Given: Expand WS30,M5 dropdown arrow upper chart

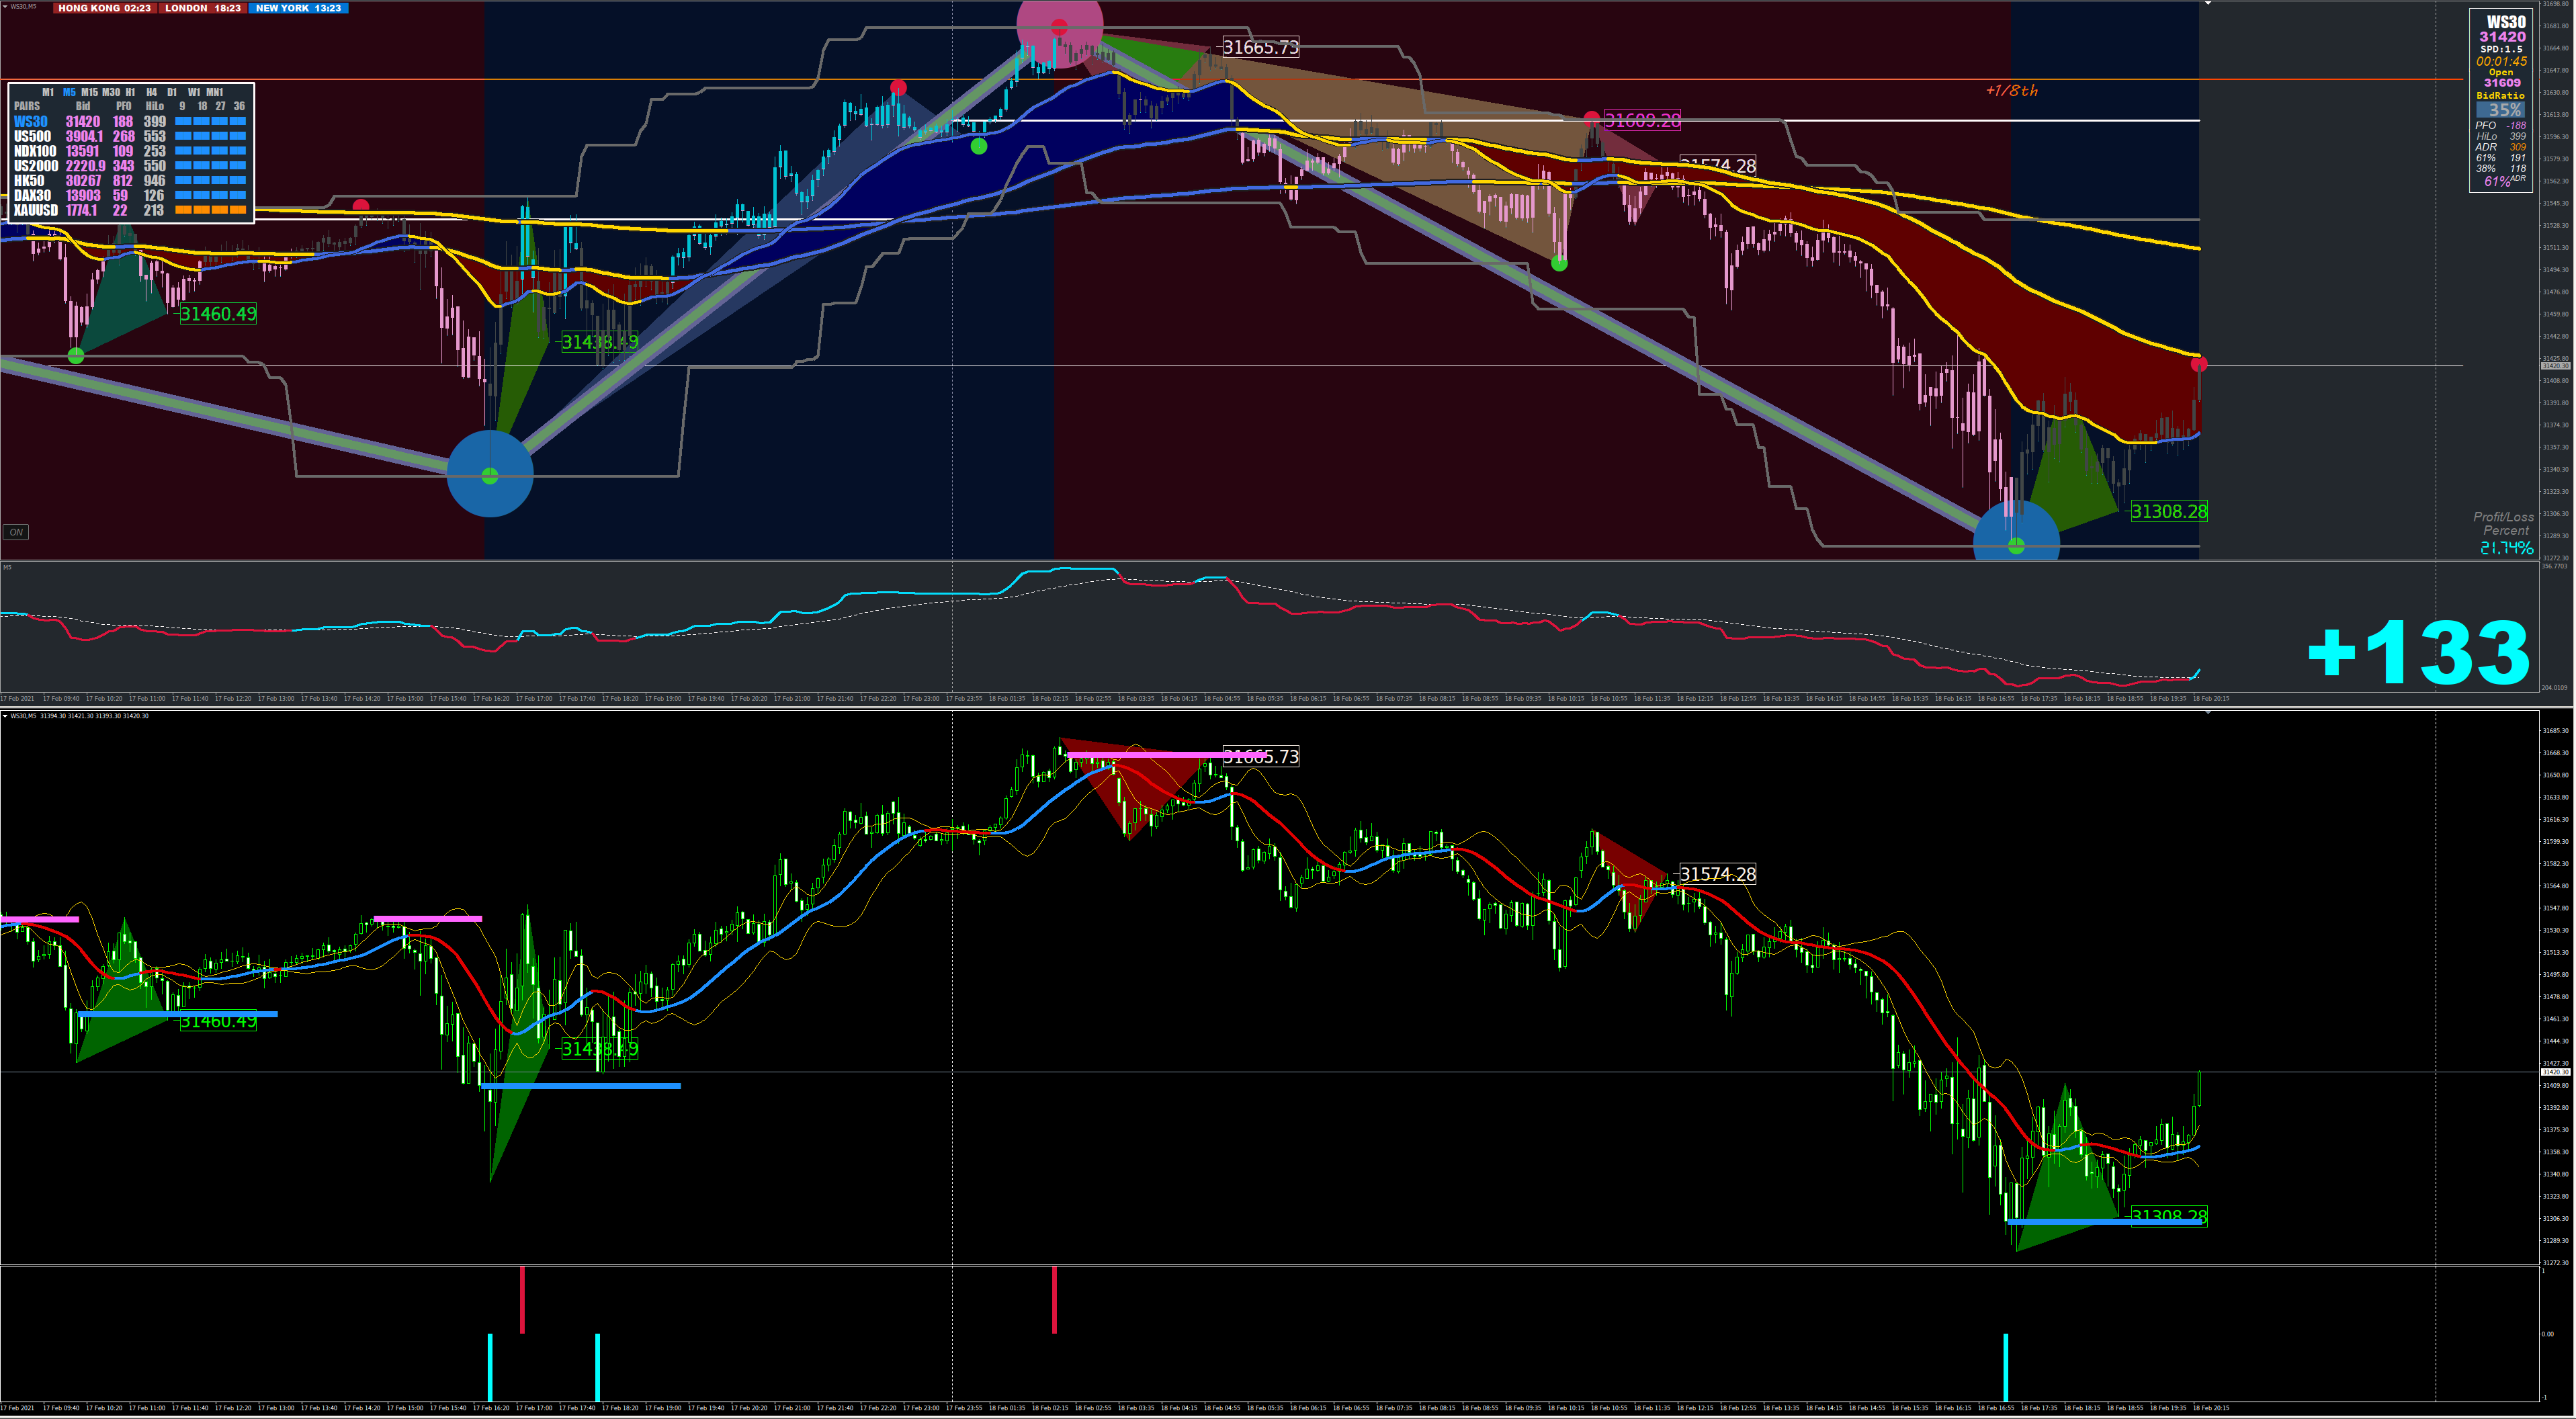Looking at the screenshot, I should [5, 7].
